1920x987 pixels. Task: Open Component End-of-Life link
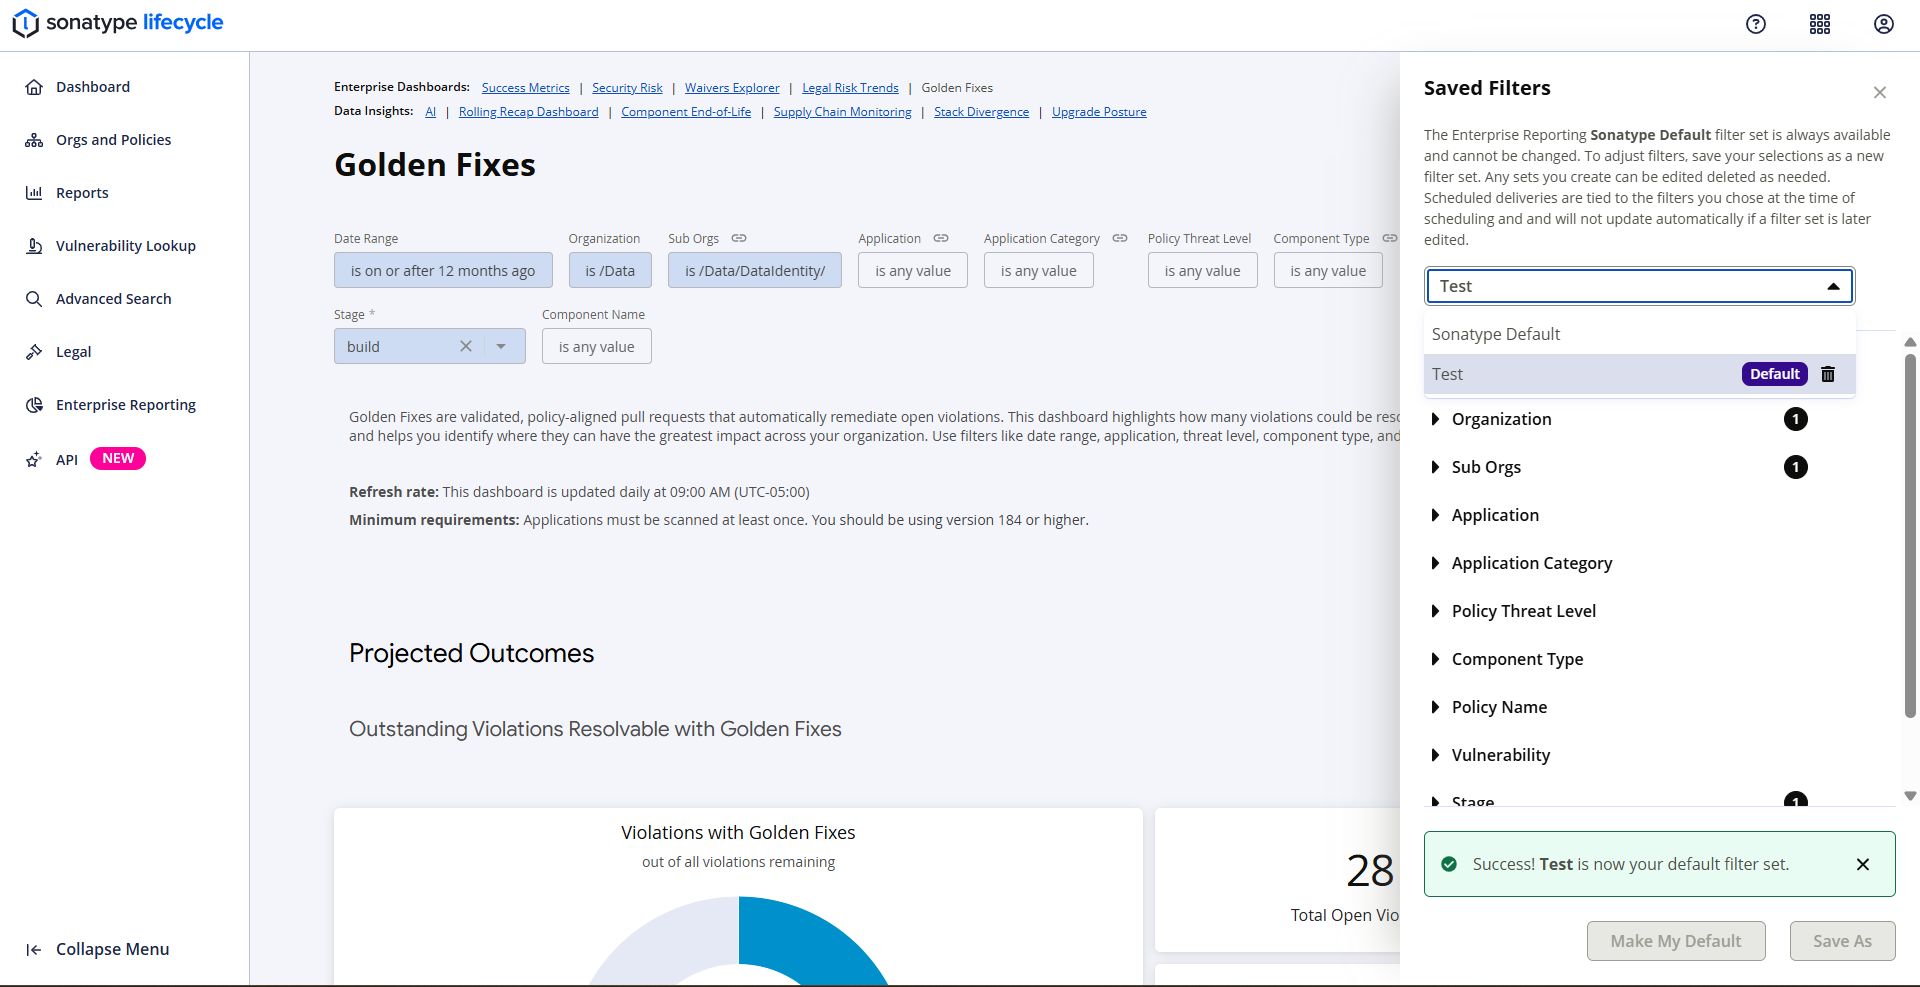pos(686,112)
